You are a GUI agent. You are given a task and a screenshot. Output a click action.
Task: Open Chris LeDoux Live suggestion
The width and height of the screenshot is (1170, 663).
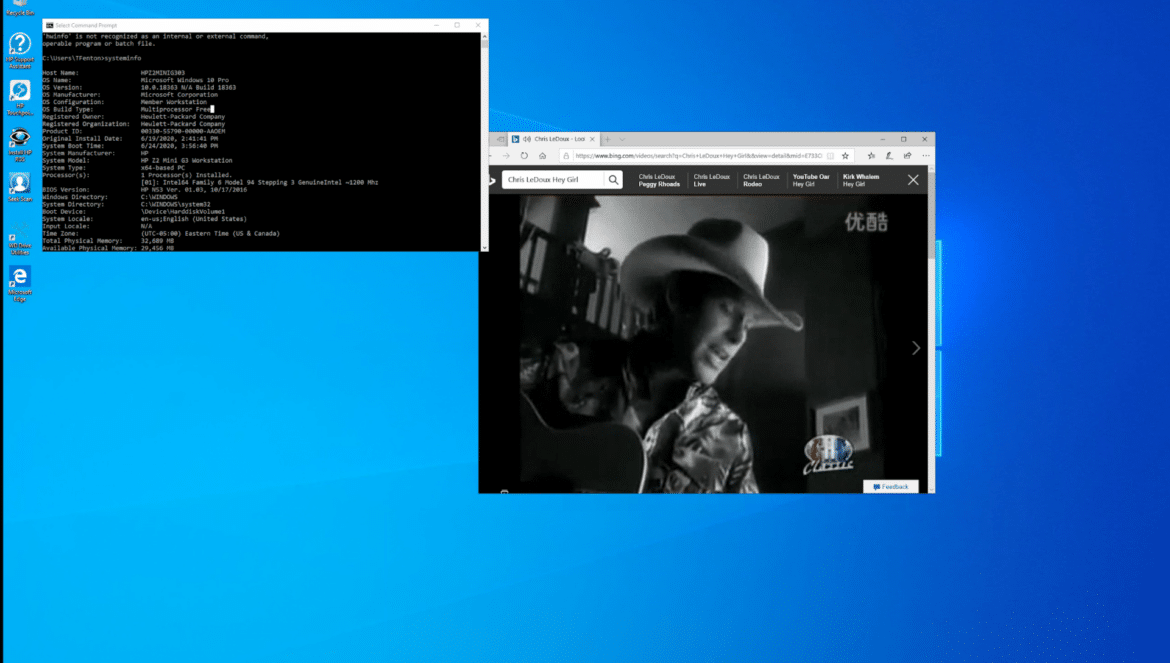711,180
